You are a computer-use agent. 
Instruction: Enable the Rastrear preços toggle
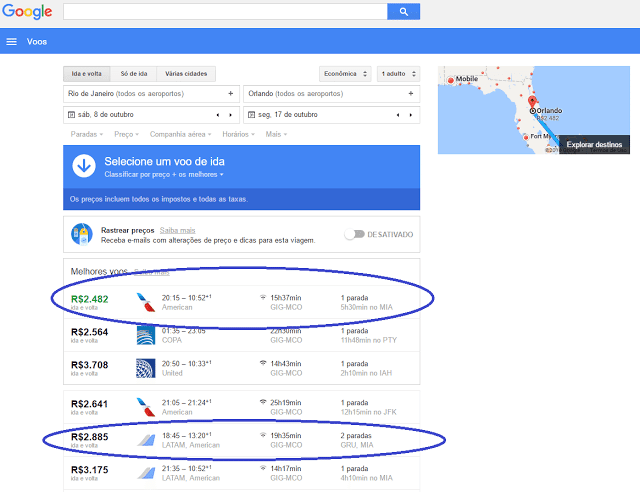(x=354, y=234)
